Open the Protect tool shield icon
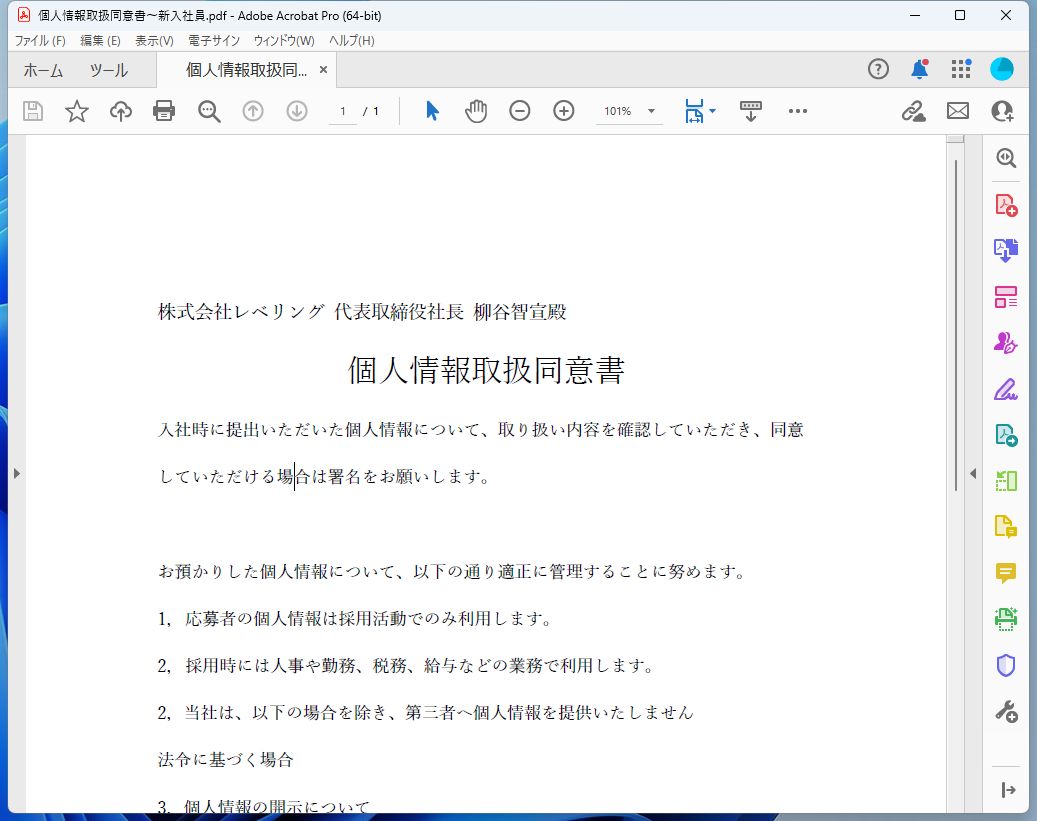This screenshot has height=821, width=1037. click(x=1006, y=665)
